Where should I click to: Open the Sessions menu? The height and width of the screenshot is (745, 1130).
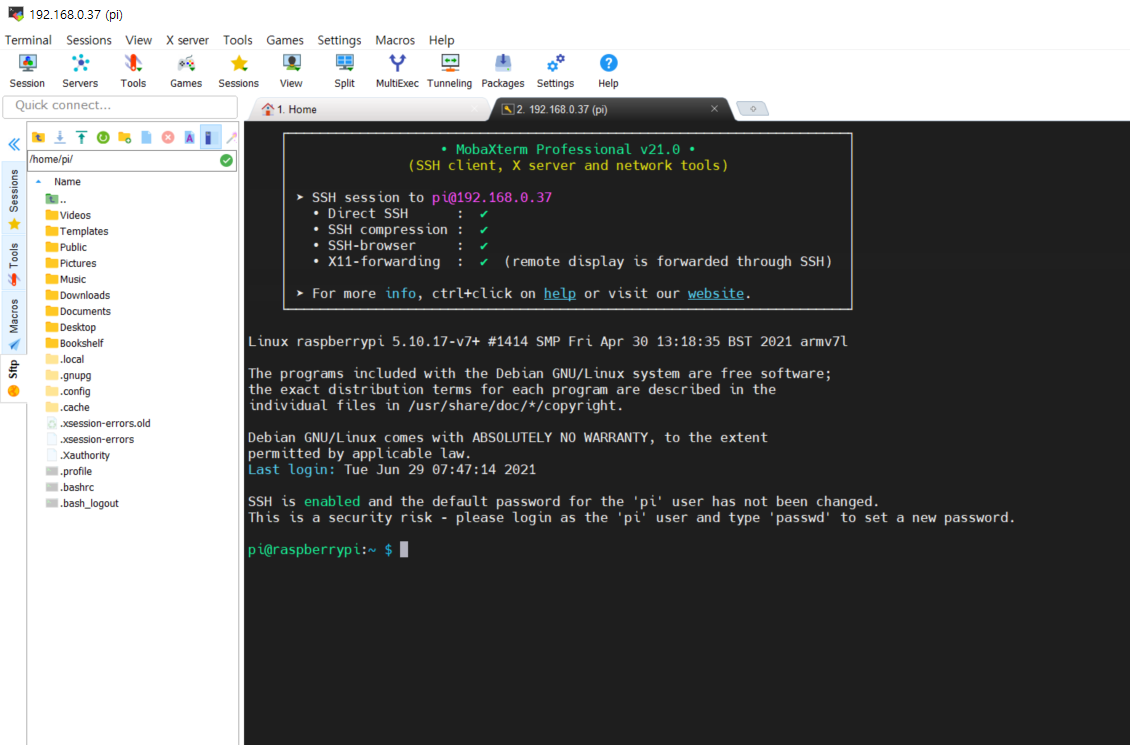89,40
